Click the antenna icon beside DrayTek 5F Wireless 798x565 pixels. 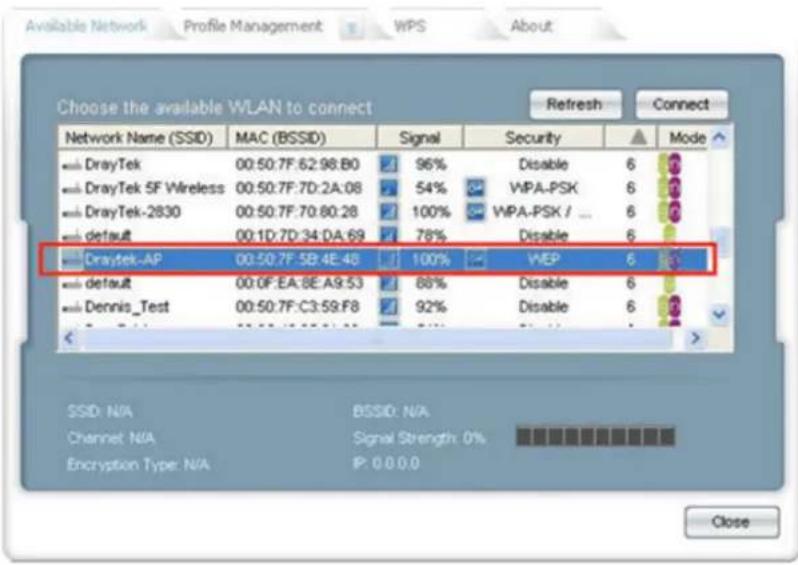point(71,189)
